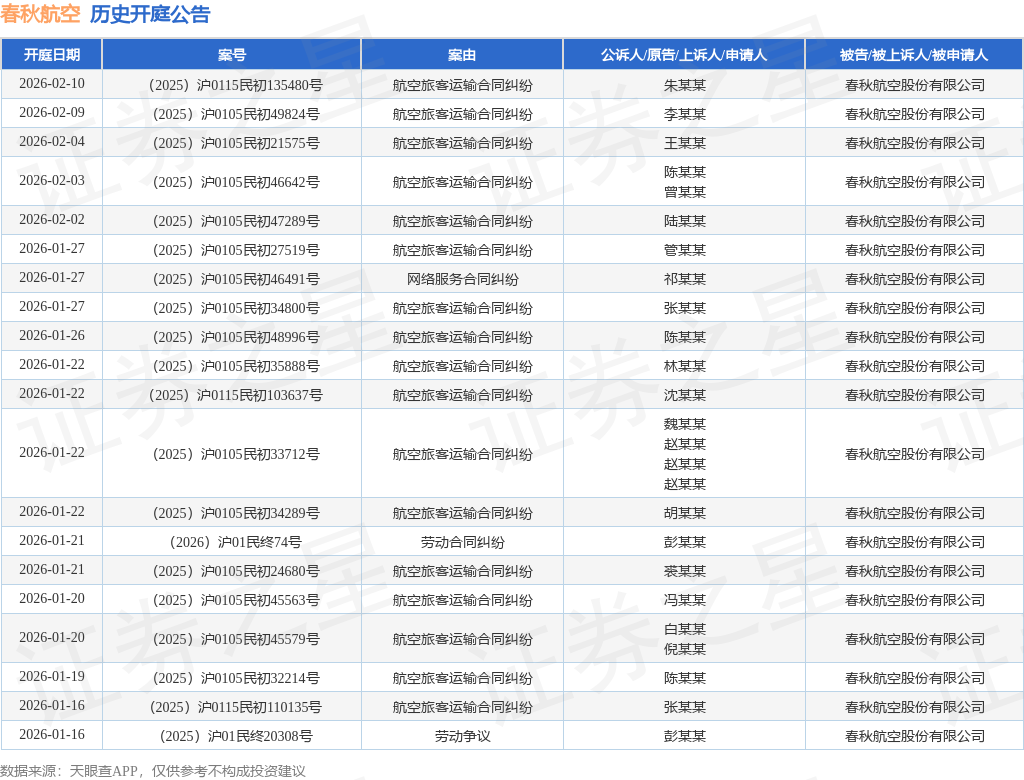Click plaintiff 胡某某
The height and width of the screenshot is (780, 1024).
[x=684, y=513]
